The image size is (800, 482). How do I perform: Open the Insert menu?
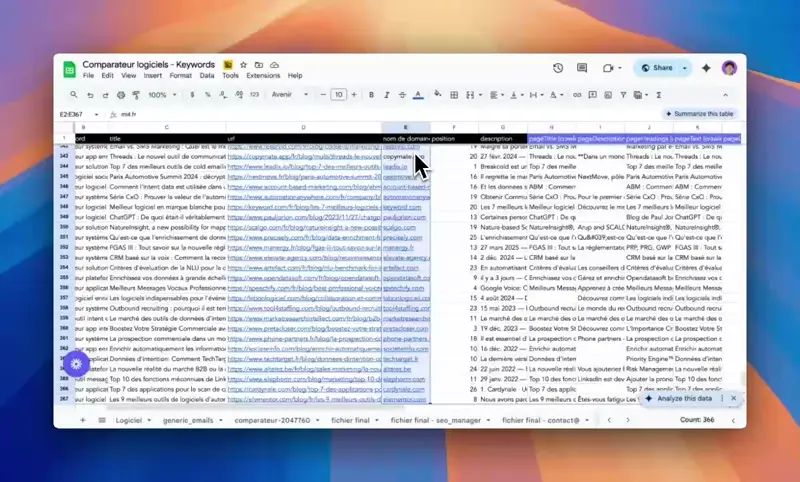(153, 75)
